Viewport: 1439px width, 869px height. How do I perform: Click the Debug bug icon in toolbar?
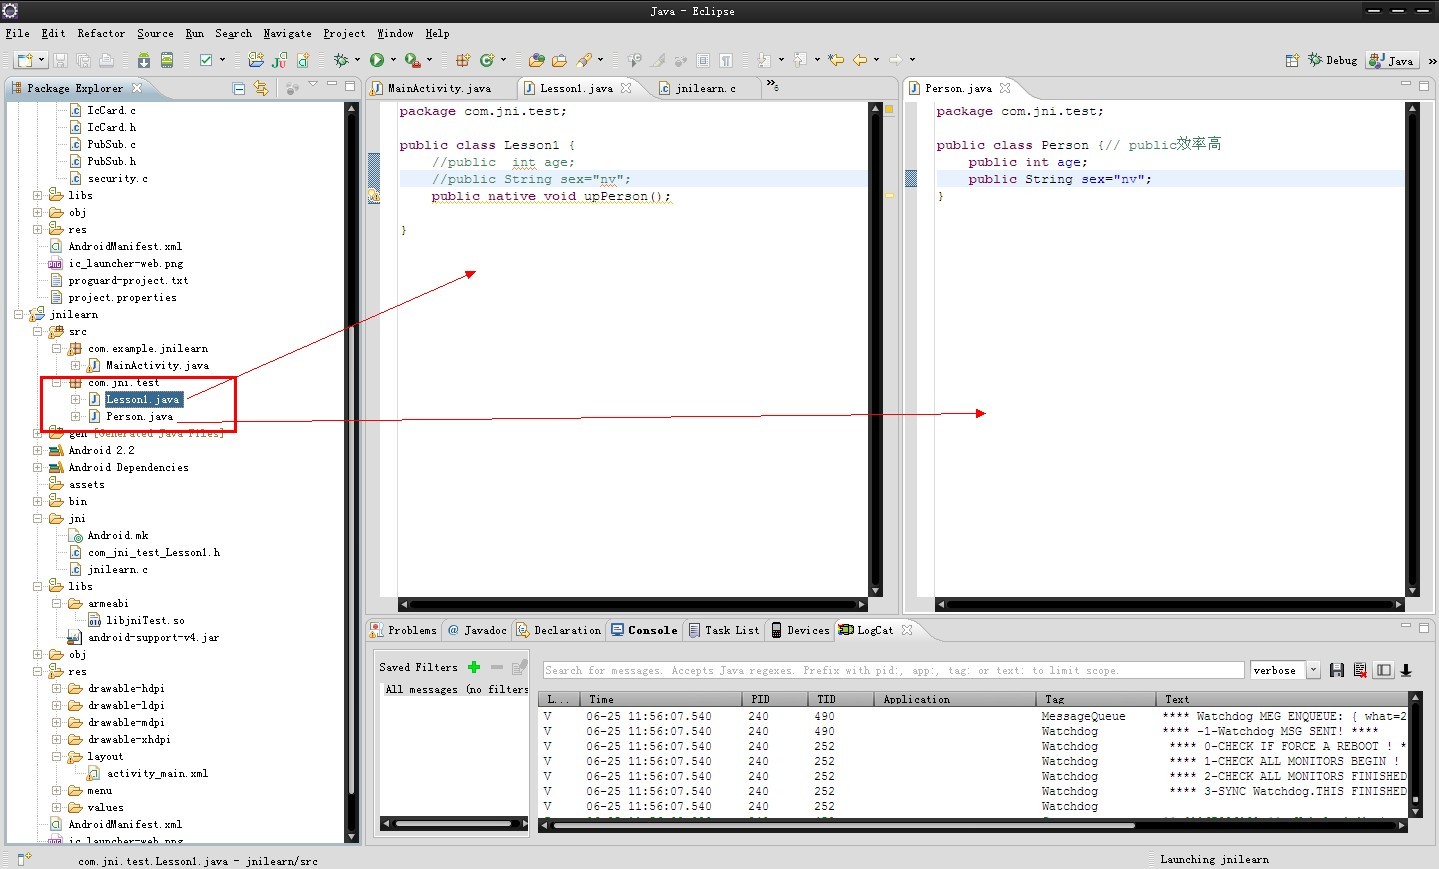coord(341,61)
